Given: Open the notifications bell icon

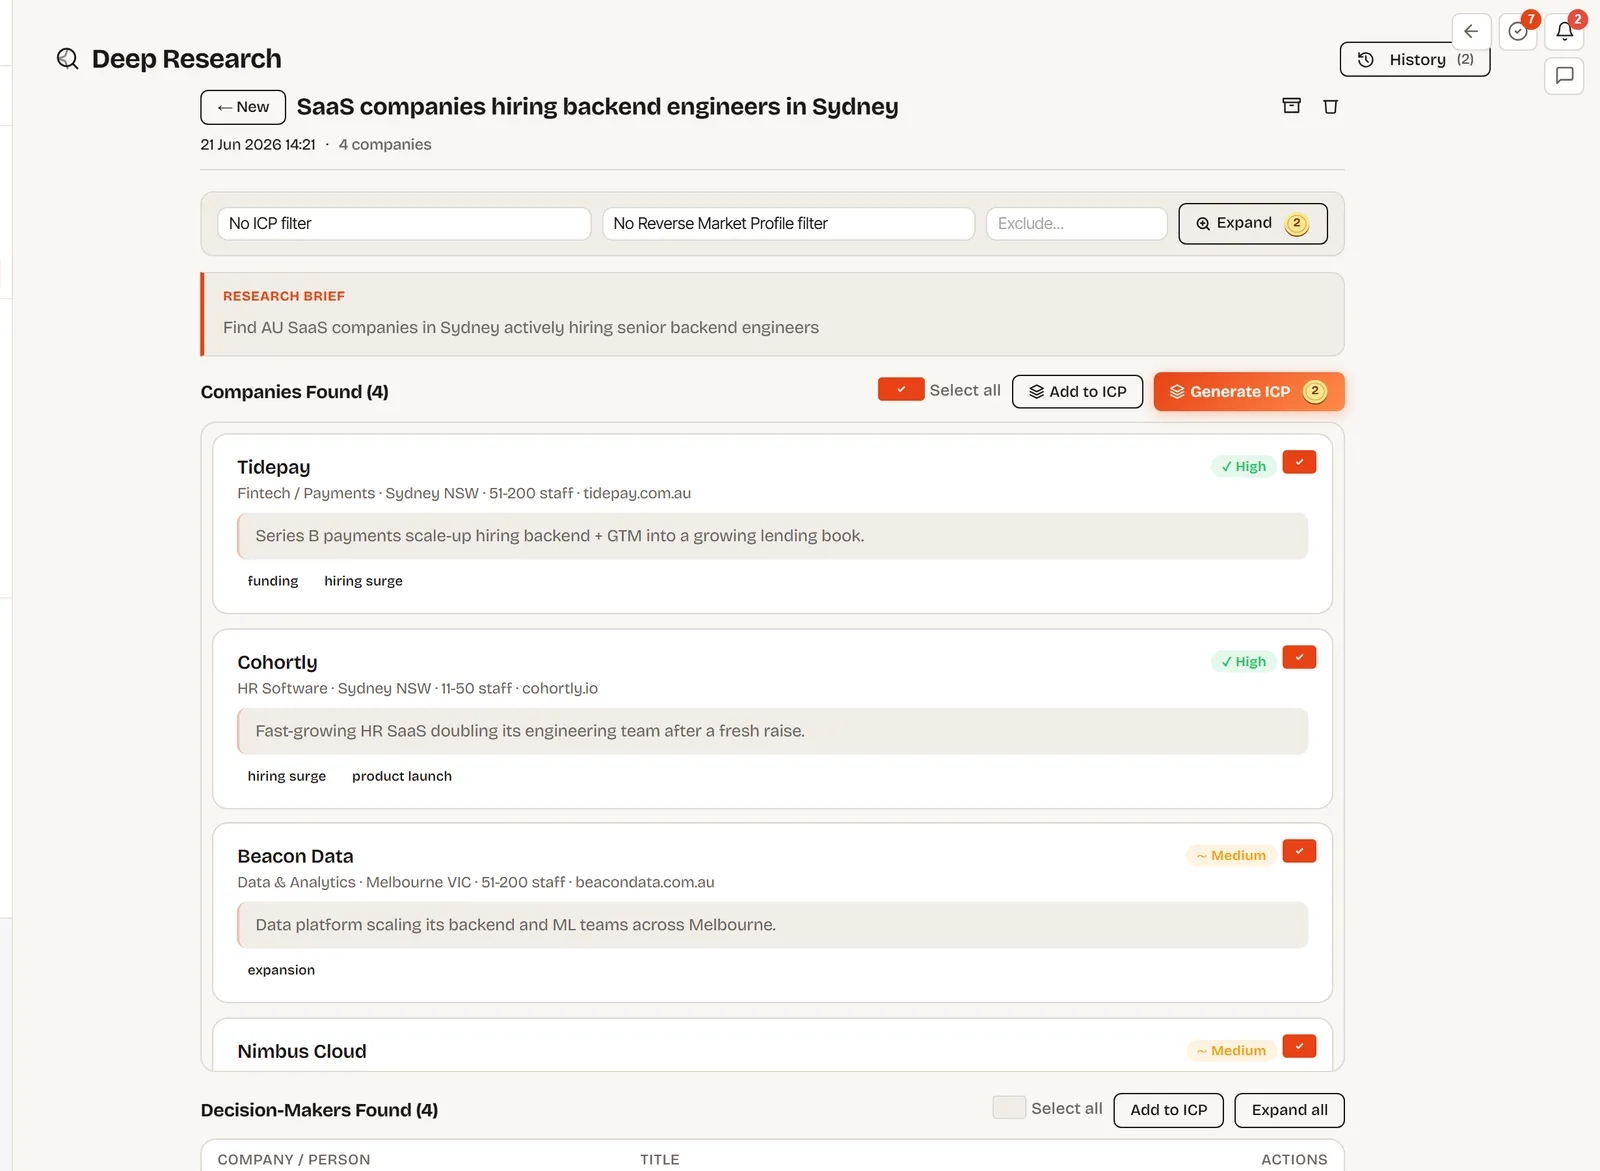Looking at the screenshot, I should pyautogui.click(x=1565, y=32).
